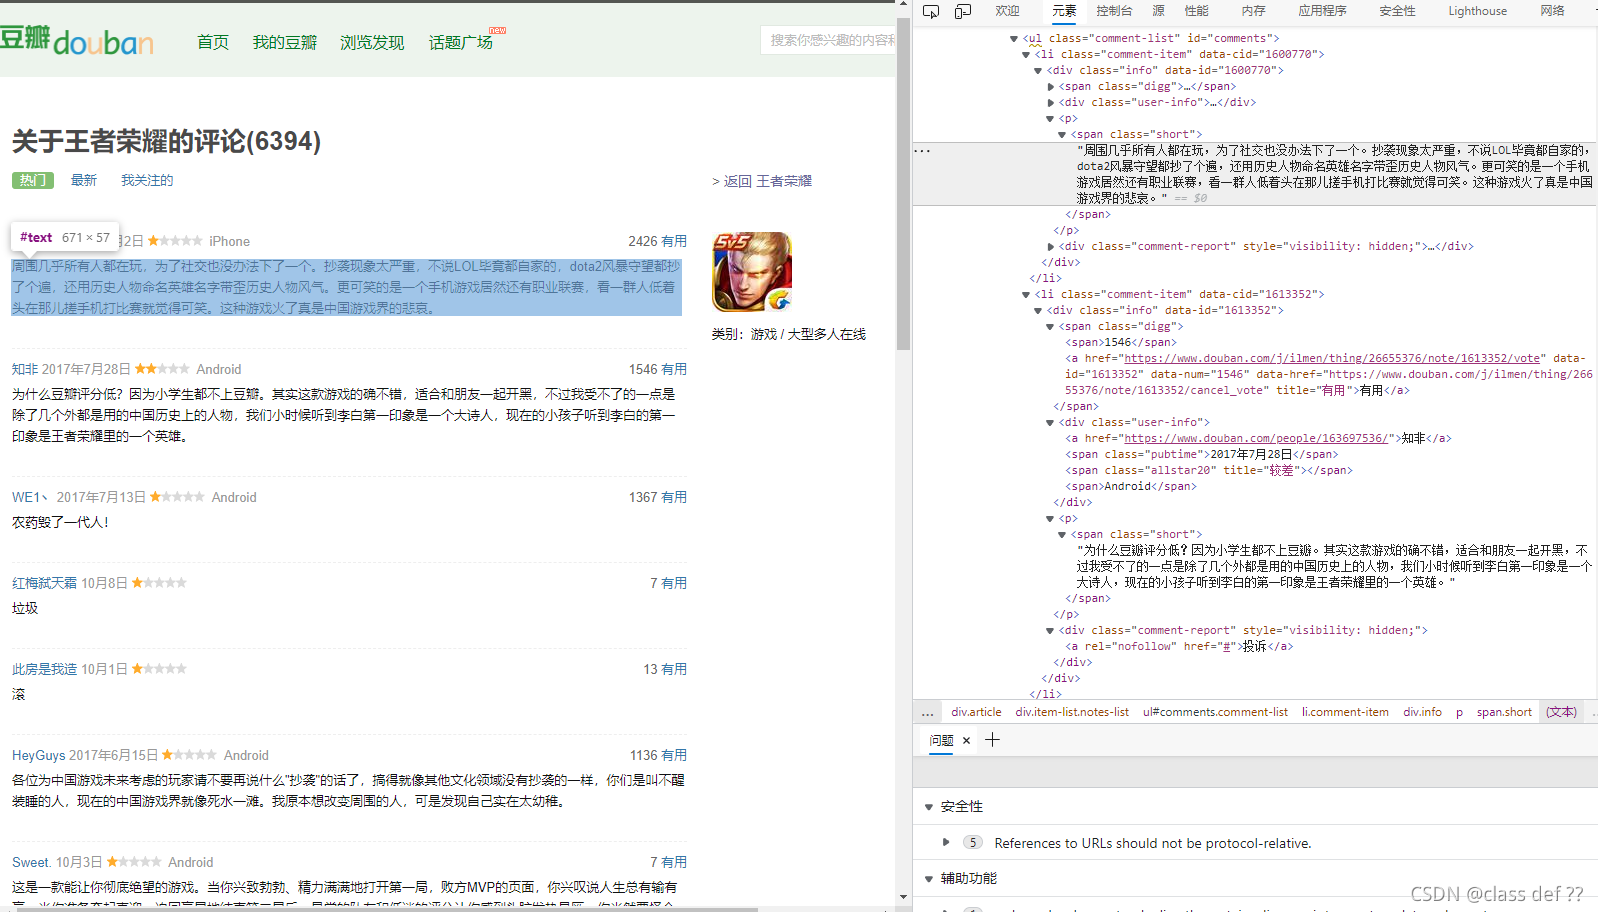This screenshot has height=912, width=1598.
Task: Open user WE1丶 profile
Action: 30,497
